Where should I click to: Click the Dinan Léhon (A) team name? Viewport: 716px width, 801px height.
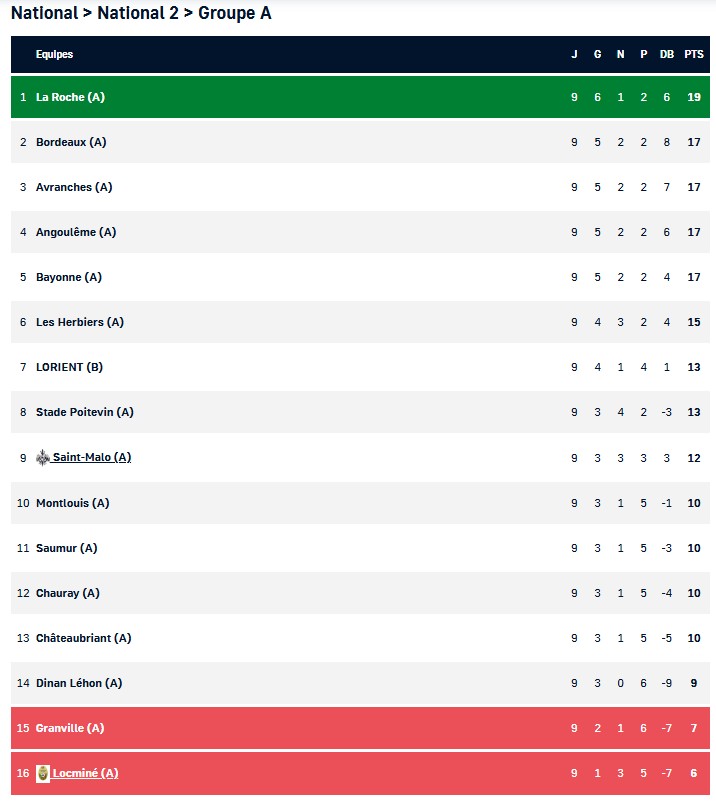79,683
